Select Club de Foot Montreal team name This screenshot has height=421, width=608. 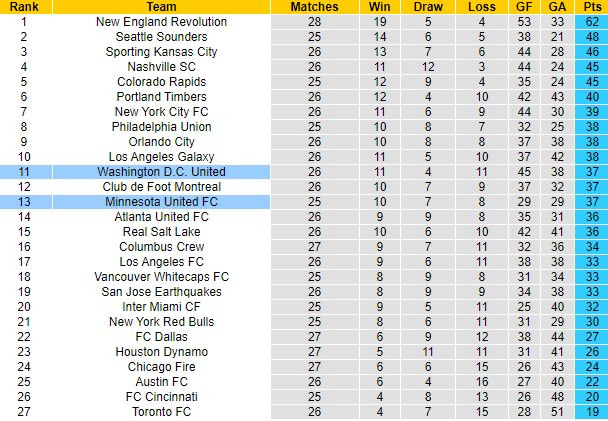[161, 187]
